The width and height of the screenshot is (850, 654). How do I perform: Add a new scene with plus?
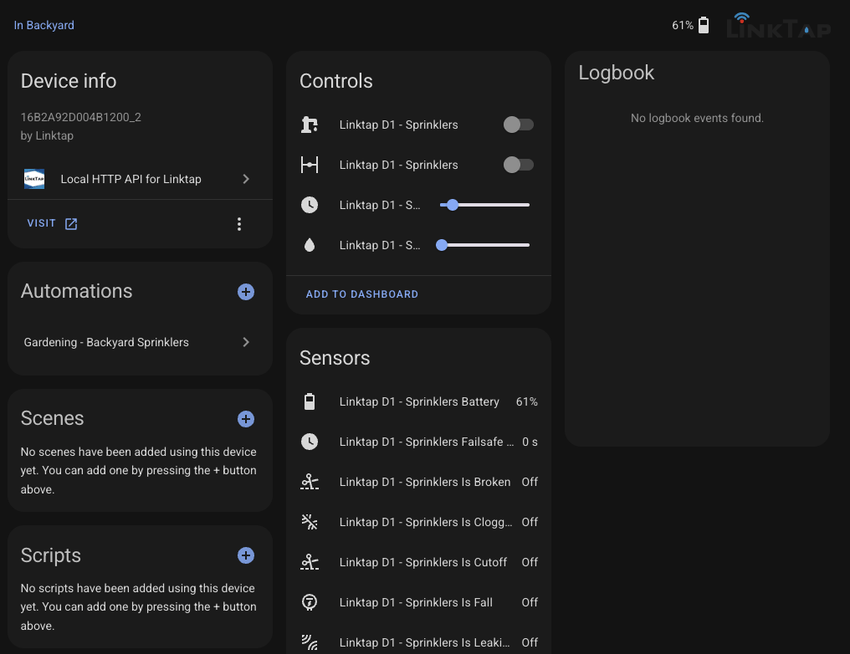(246, 419)
